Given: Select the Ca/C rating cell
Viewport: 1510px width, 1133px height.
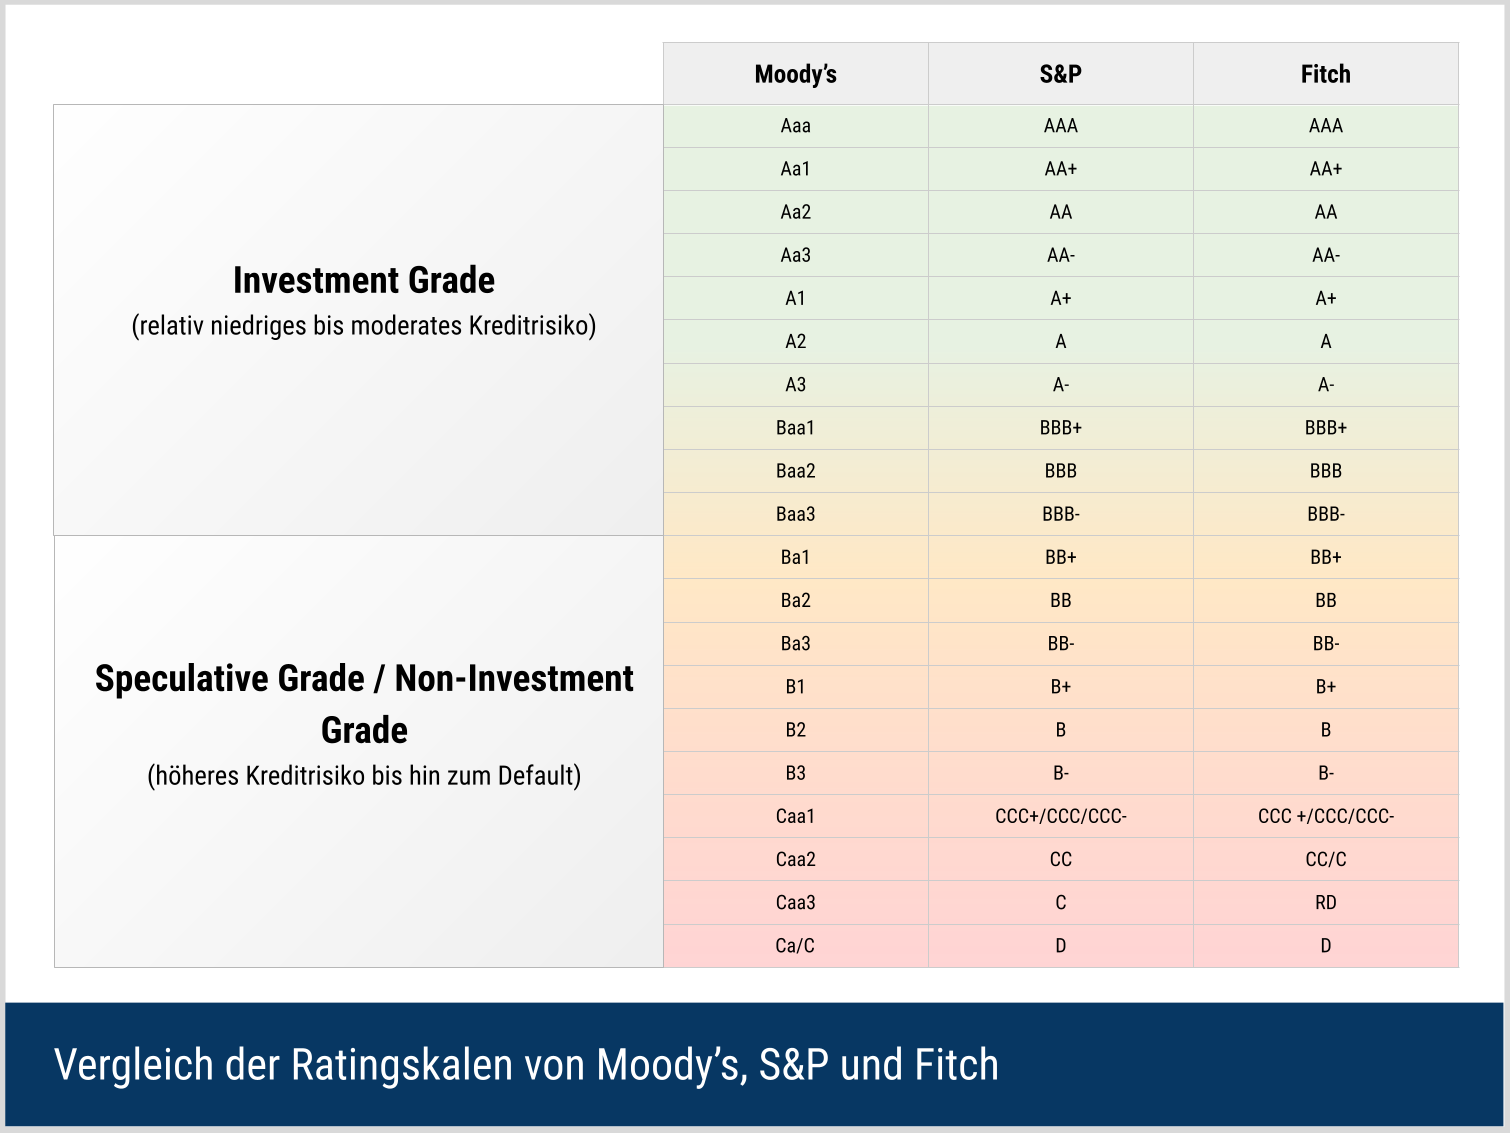Looking at the screenshot, I should [x=796, y=946].
